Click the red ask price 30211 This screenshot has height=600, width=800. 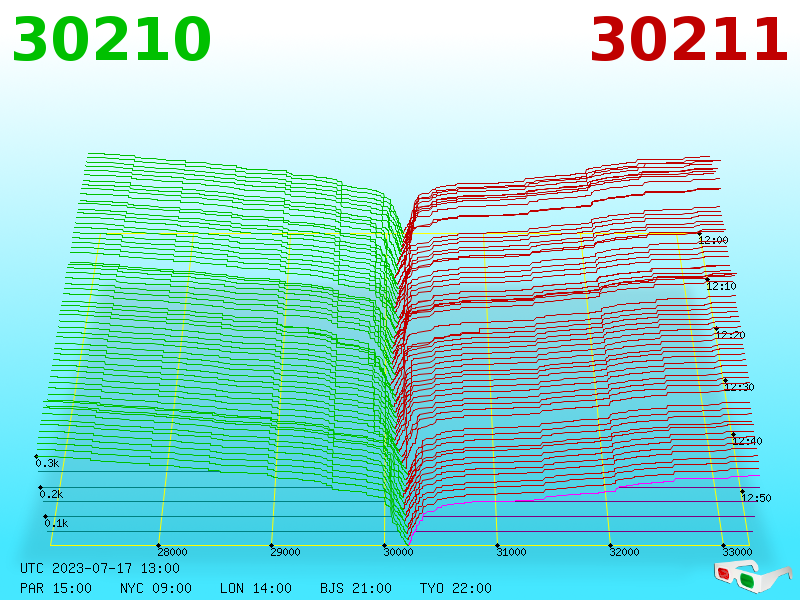(x=689, y=39)
